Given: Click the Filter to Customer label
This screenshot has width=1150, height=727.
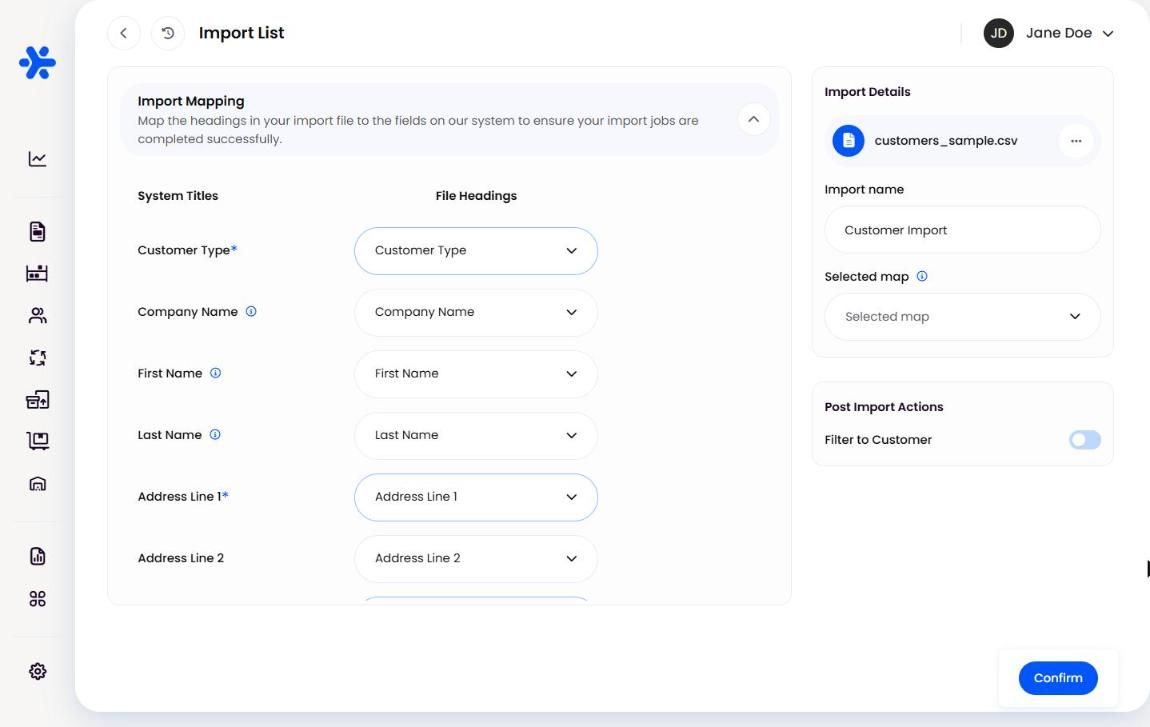Looking at the screenshot, I should pos(878,440).
